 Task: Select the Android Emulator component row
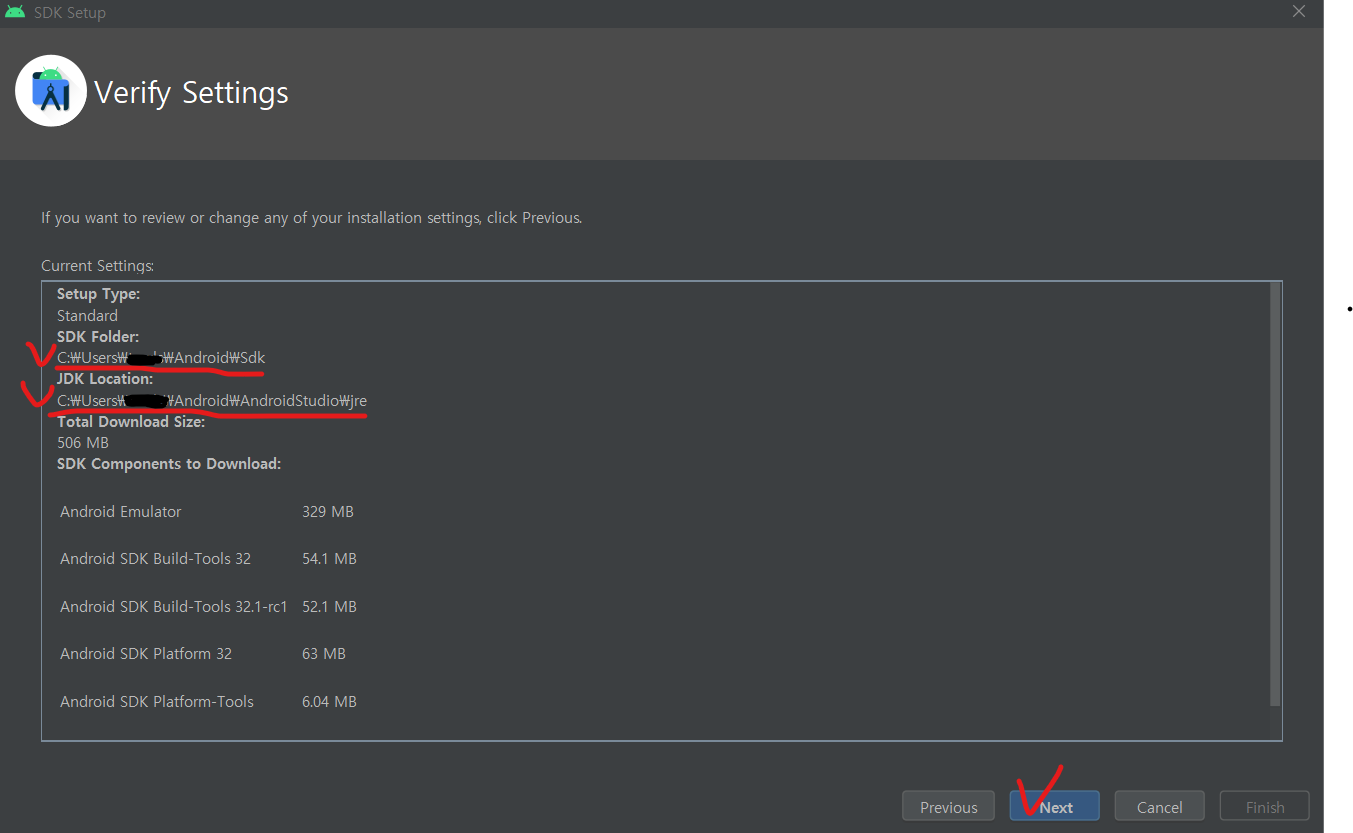click(207, 511)
